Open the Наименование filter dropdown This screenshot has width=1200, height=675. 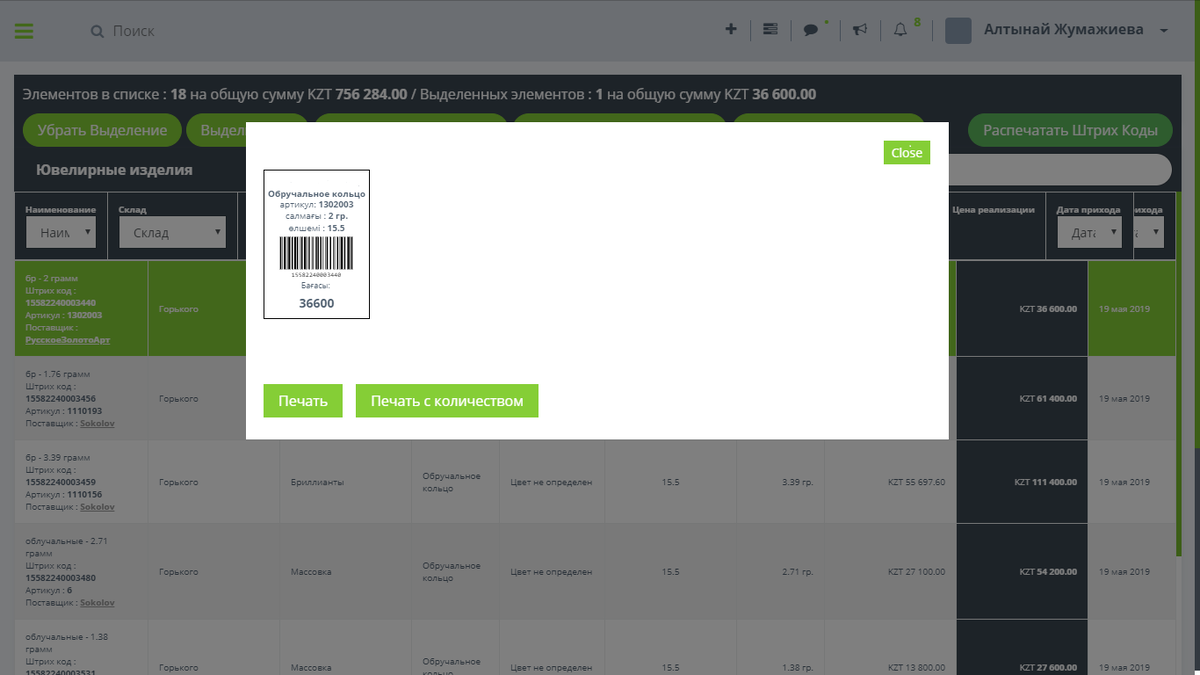click(60, 233)
